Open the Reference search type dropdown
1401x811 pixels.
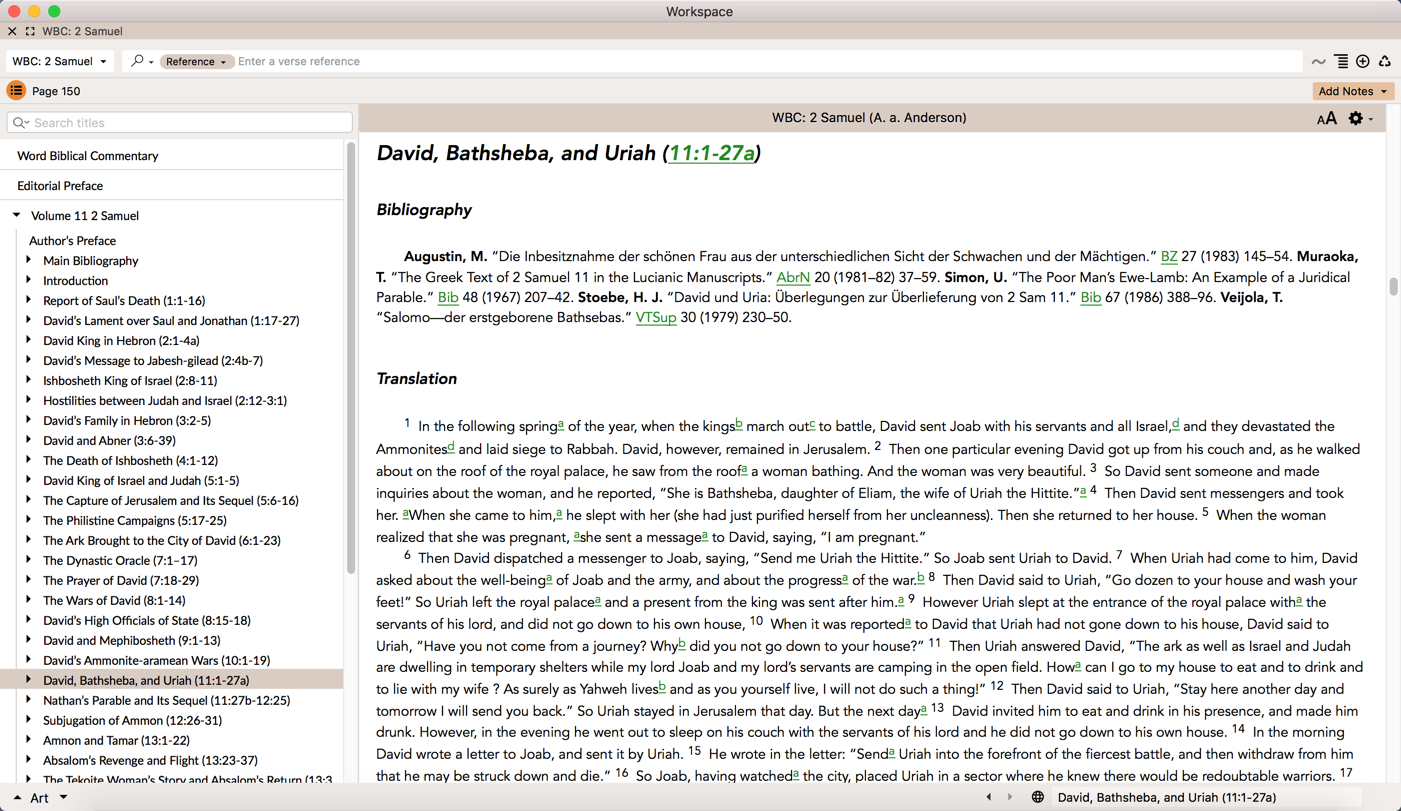[196, 62]
